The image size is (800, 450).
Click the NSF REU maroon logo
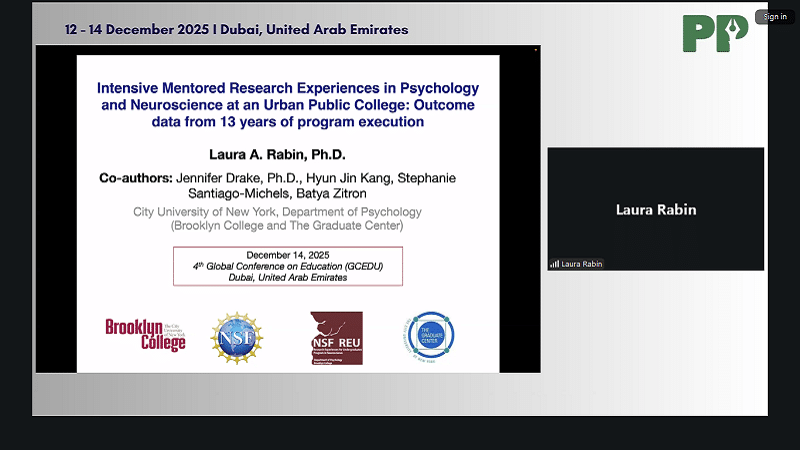click(336, 337)
